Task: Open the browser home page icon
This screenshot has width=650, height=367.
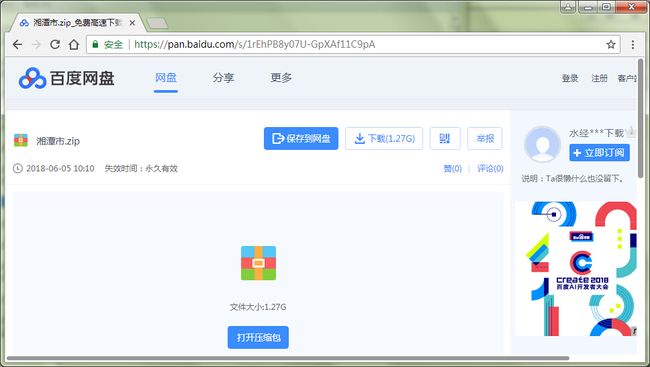Action: point(74,44)
